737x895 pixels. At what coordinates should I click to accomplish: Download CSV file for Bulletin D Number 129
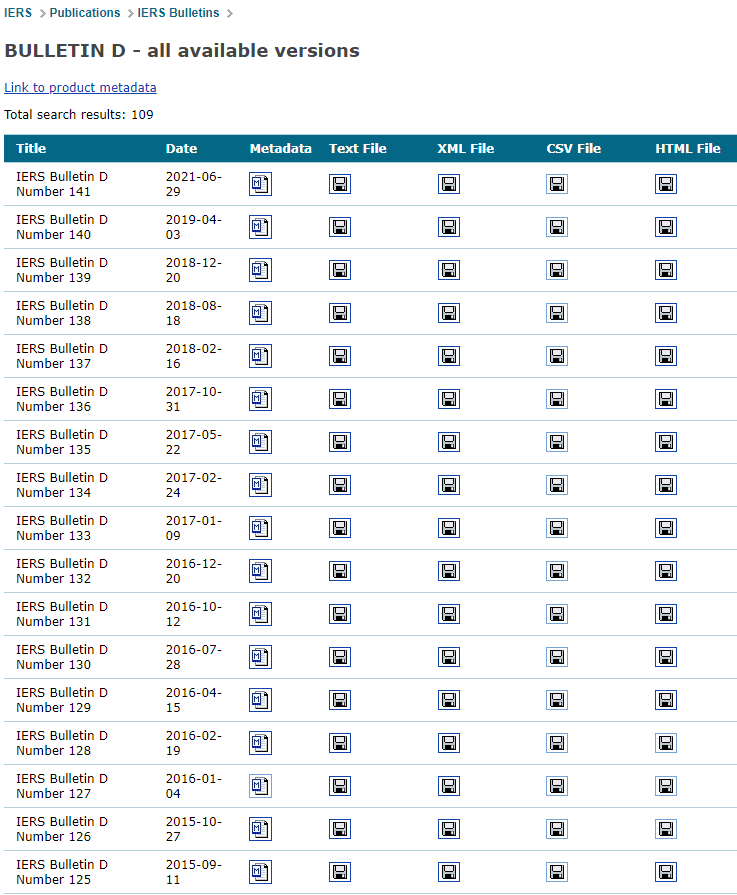[x=557, y=700]
